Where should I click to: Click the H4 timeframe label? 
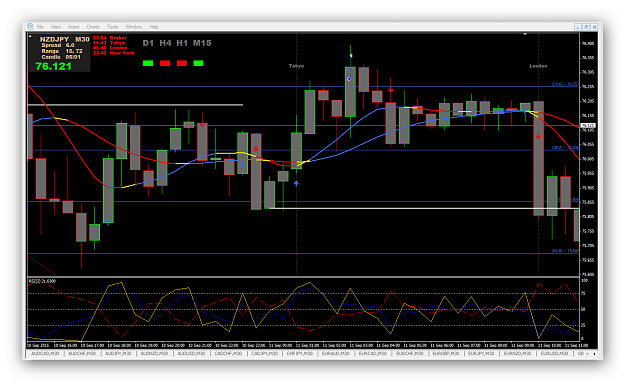coord(165,43)
